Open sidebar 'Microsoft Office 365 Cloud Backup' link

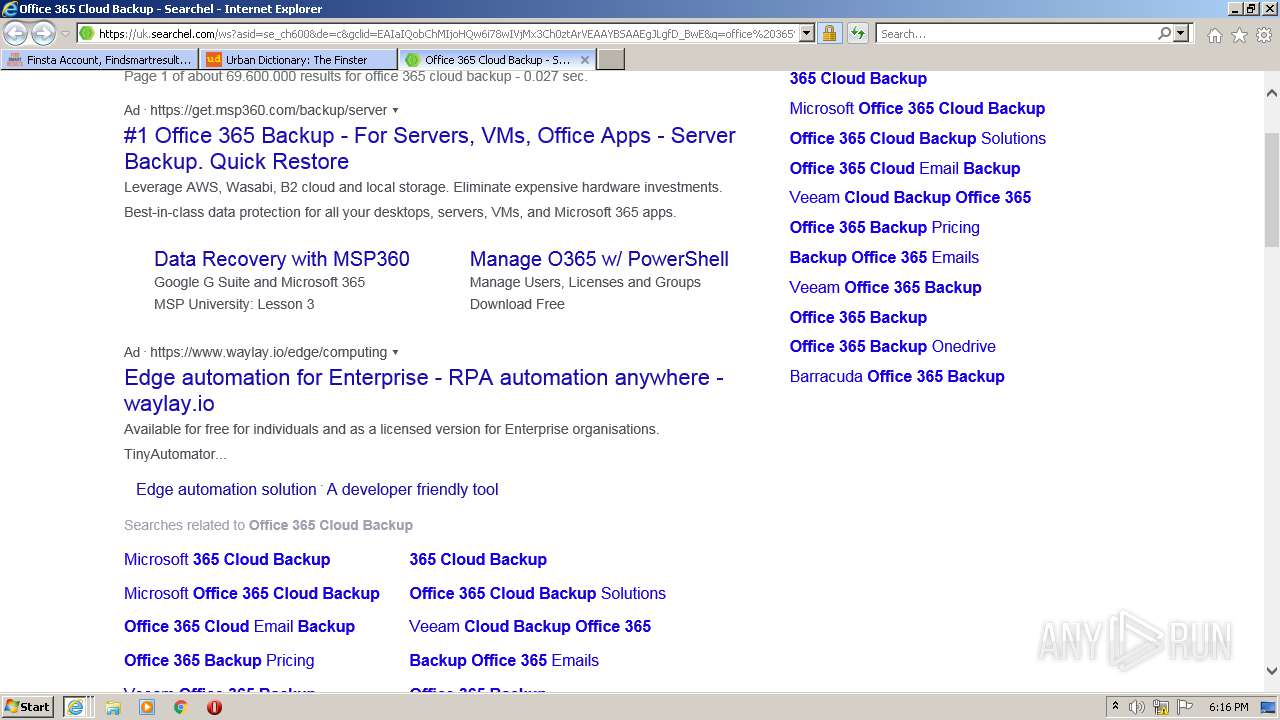coord(917,108)
